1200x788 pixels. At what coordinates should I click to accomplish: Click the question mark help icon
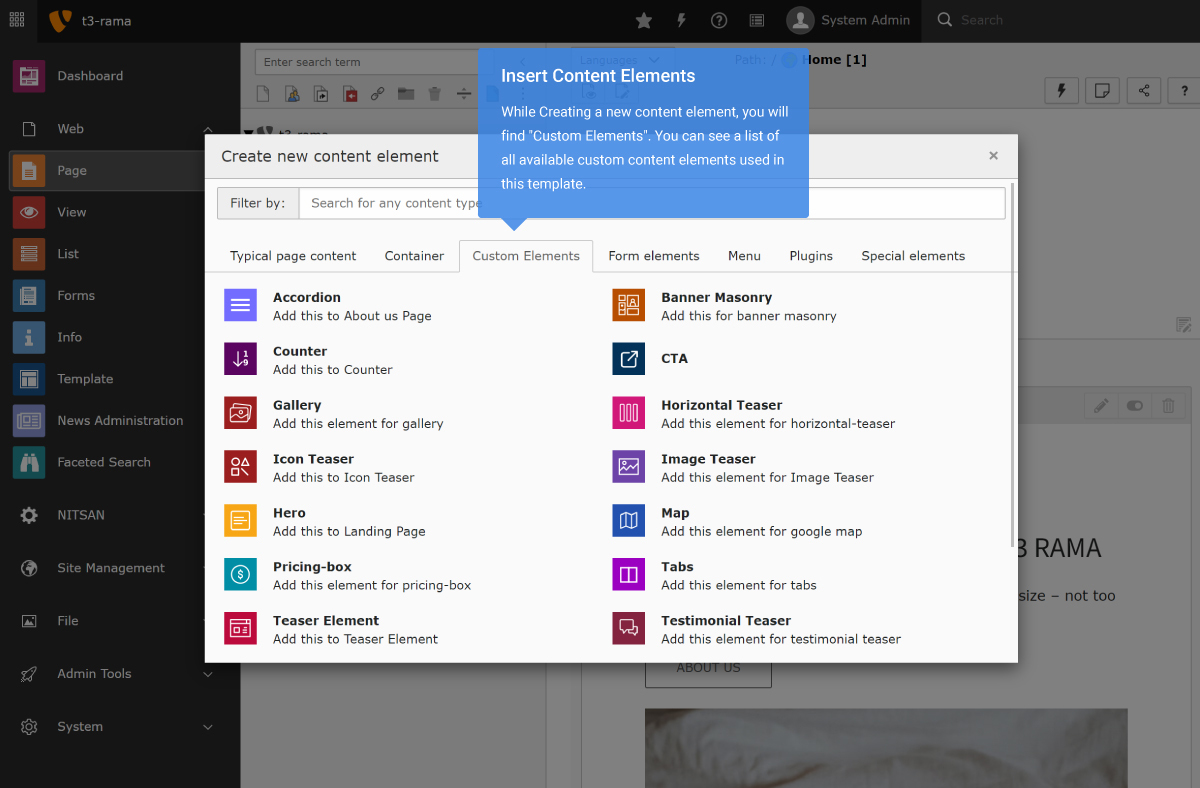click(x=718, y=20)
